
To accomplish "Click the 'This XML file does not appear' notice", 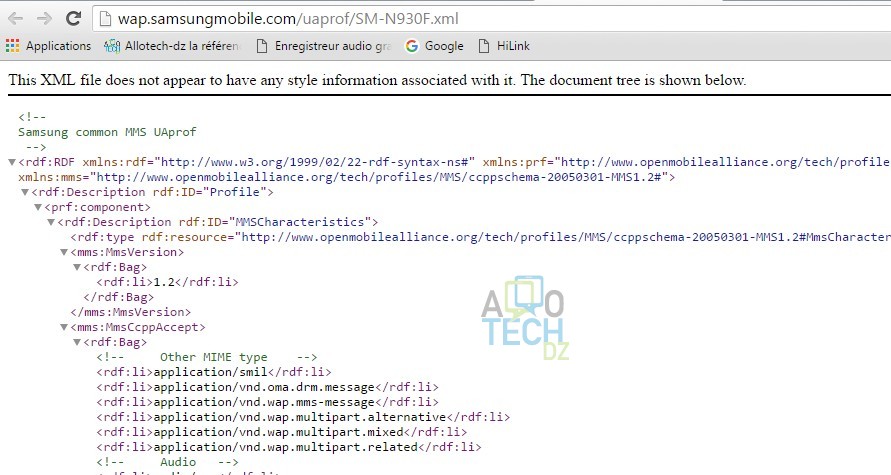I will (x=377, y=80).
